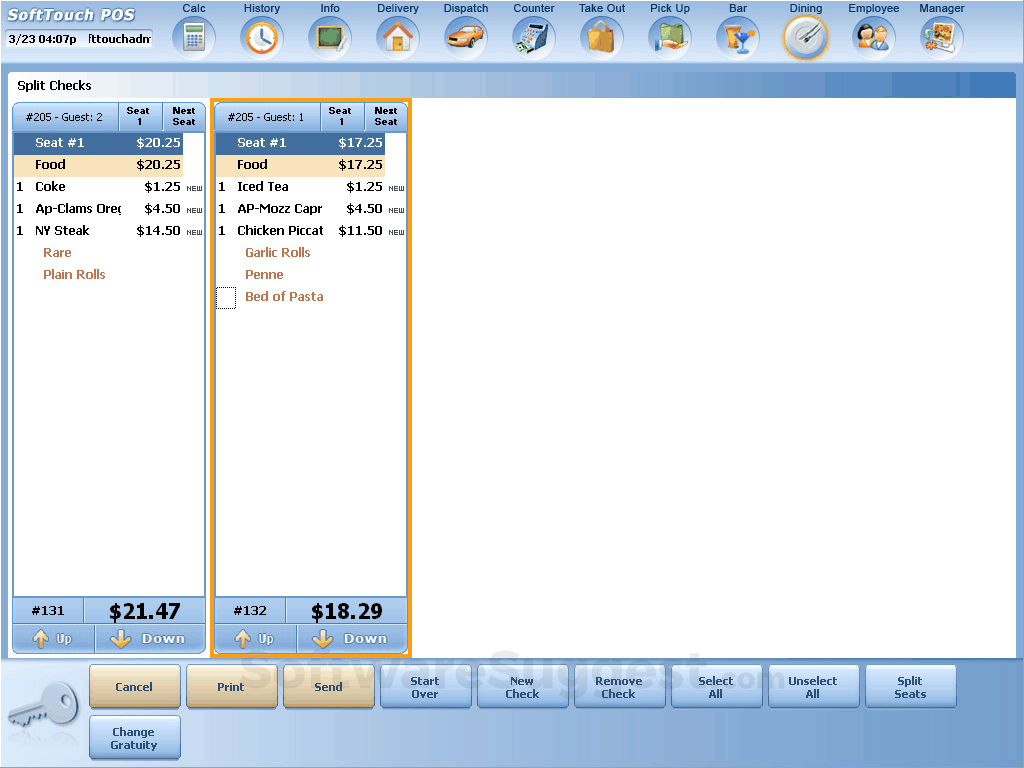
Task: Open the Manager functions screen
Action: (x=941, y=37)
